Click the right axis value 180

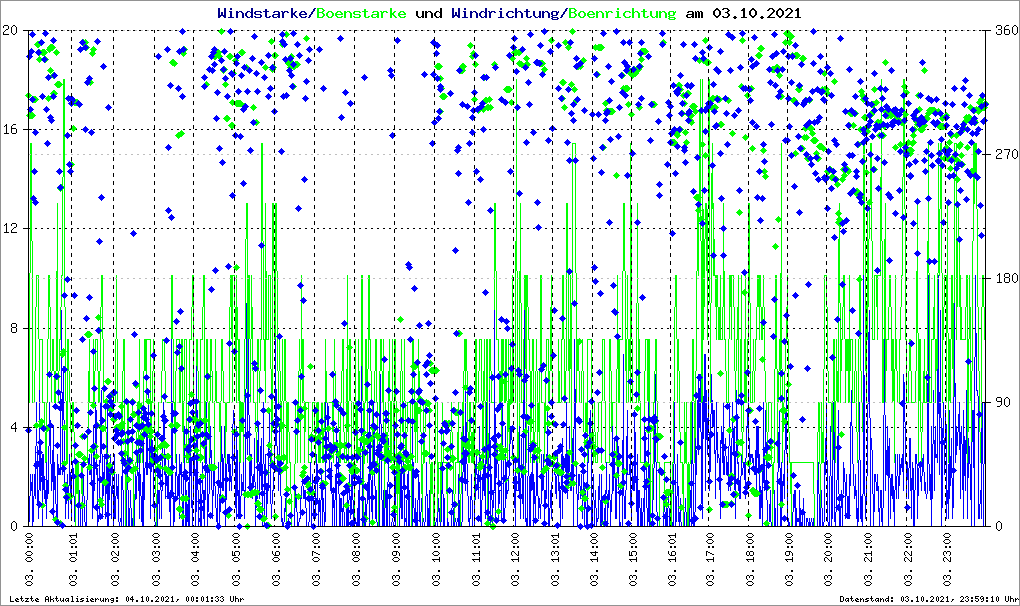click(1006, 278)
